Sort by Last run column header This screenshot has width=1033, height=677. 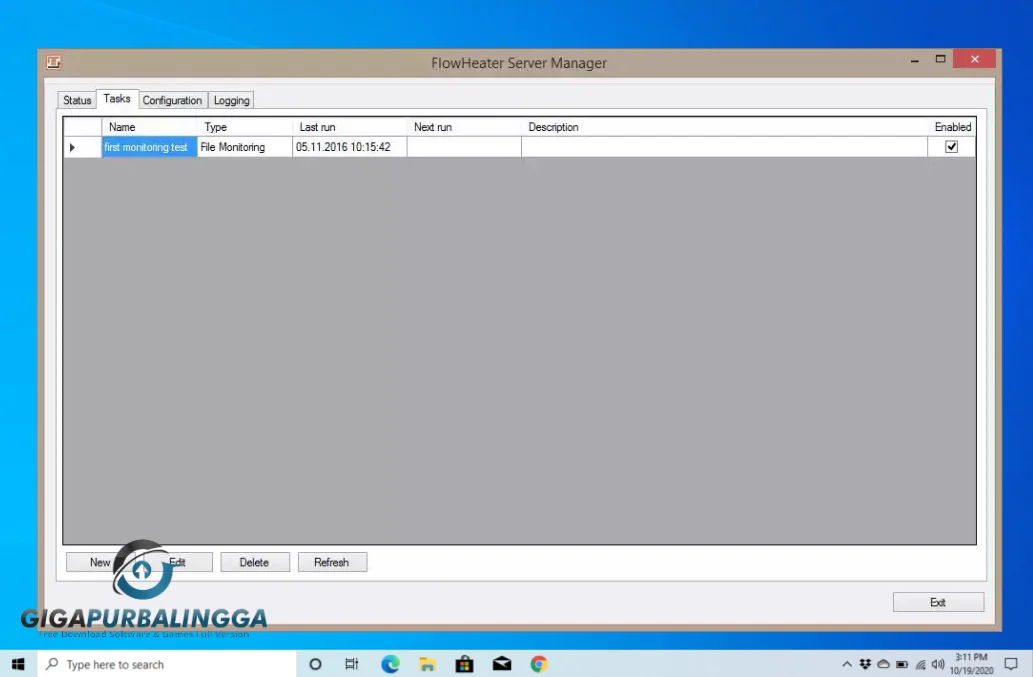[x=349, y=127]
